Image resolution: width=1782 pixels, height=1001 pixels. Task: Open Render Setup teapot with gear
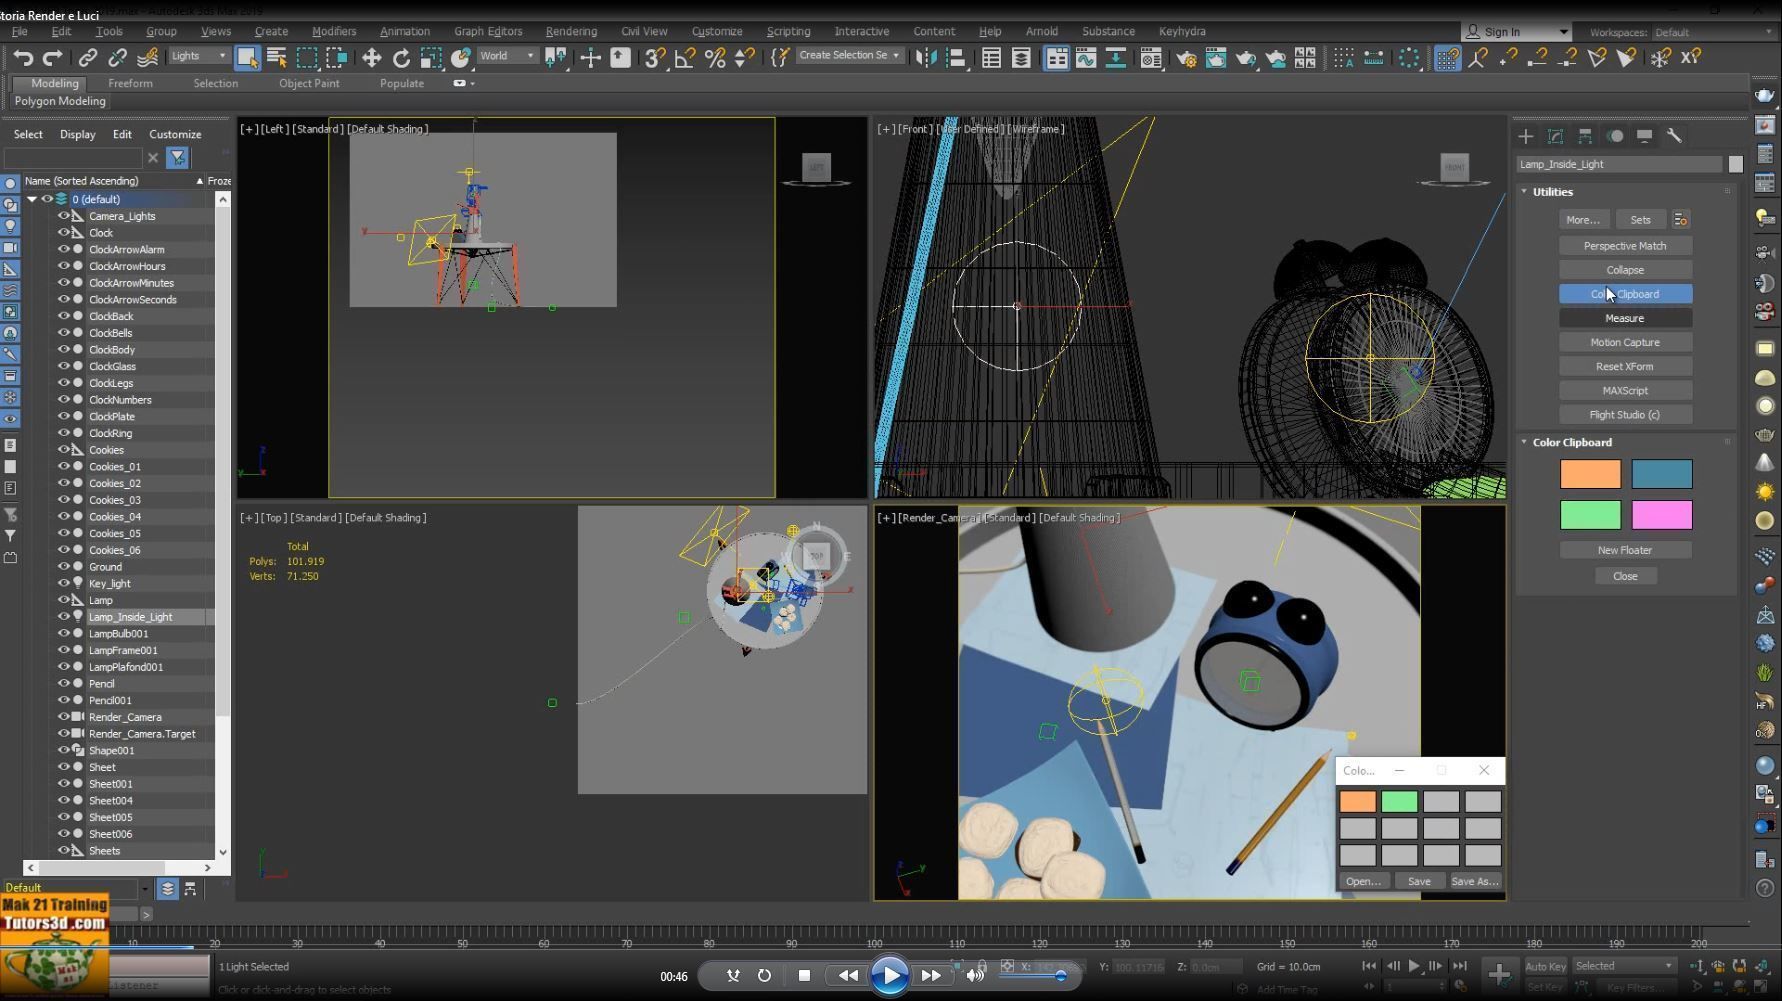(x=1186, y=58)
